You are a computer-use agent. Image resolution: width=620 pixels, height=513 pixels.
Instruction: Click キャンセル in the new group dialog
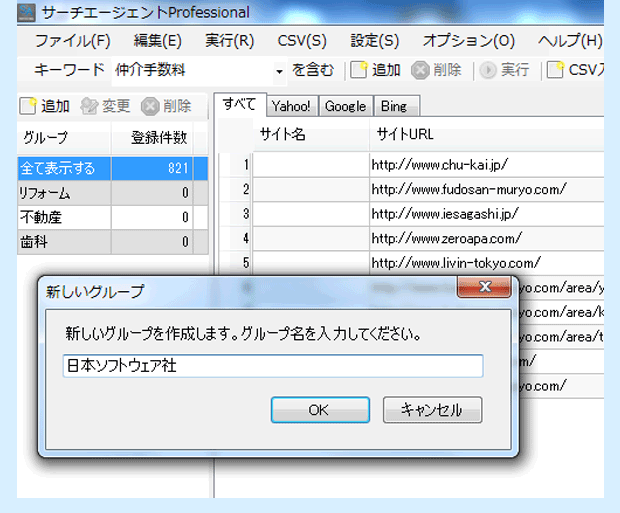pyautogui.click(x=432, y=410)
